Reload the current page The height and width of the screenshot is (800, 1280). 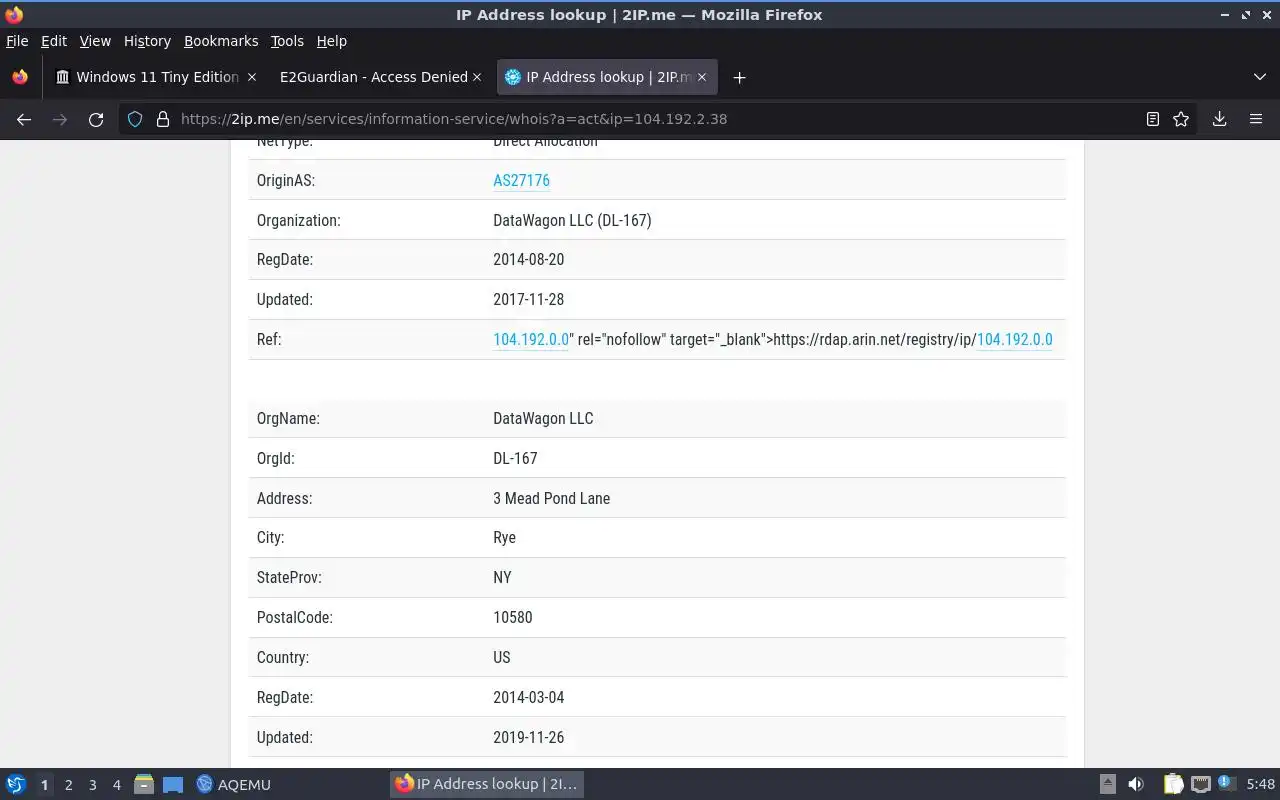(x=96, y=119)
